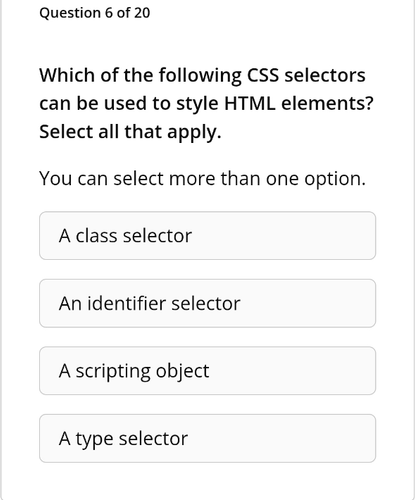Toggle the third answer box, scripting object

point(207,371)
